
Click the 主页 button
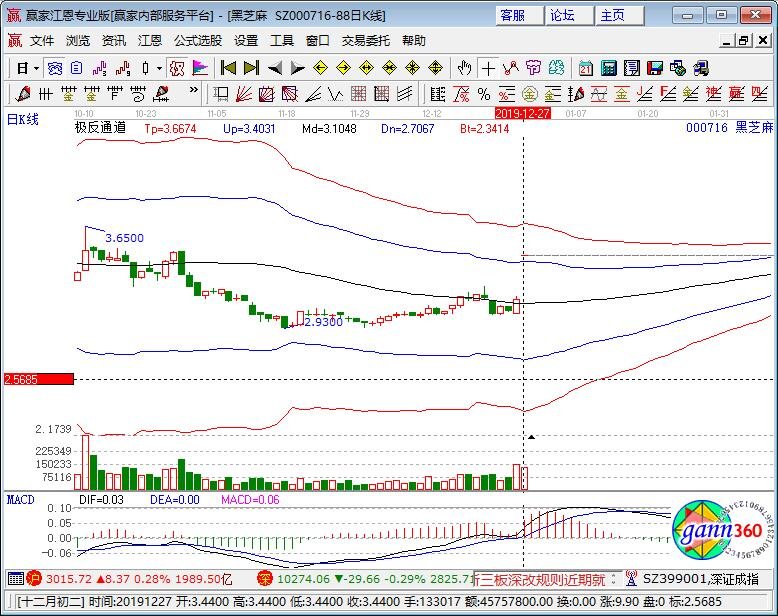[620, 15]
